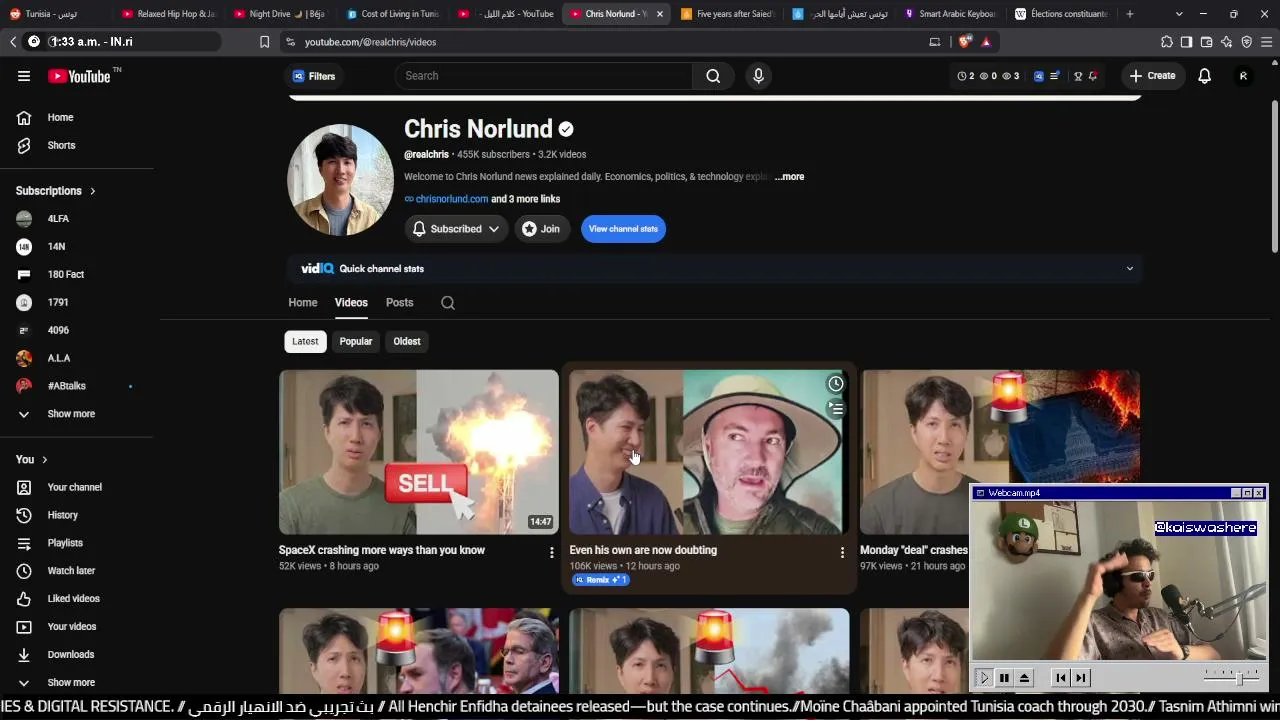1280x720 pixels.
Task: Open Playlists in the sidebar
Action: tap(65, 543)
